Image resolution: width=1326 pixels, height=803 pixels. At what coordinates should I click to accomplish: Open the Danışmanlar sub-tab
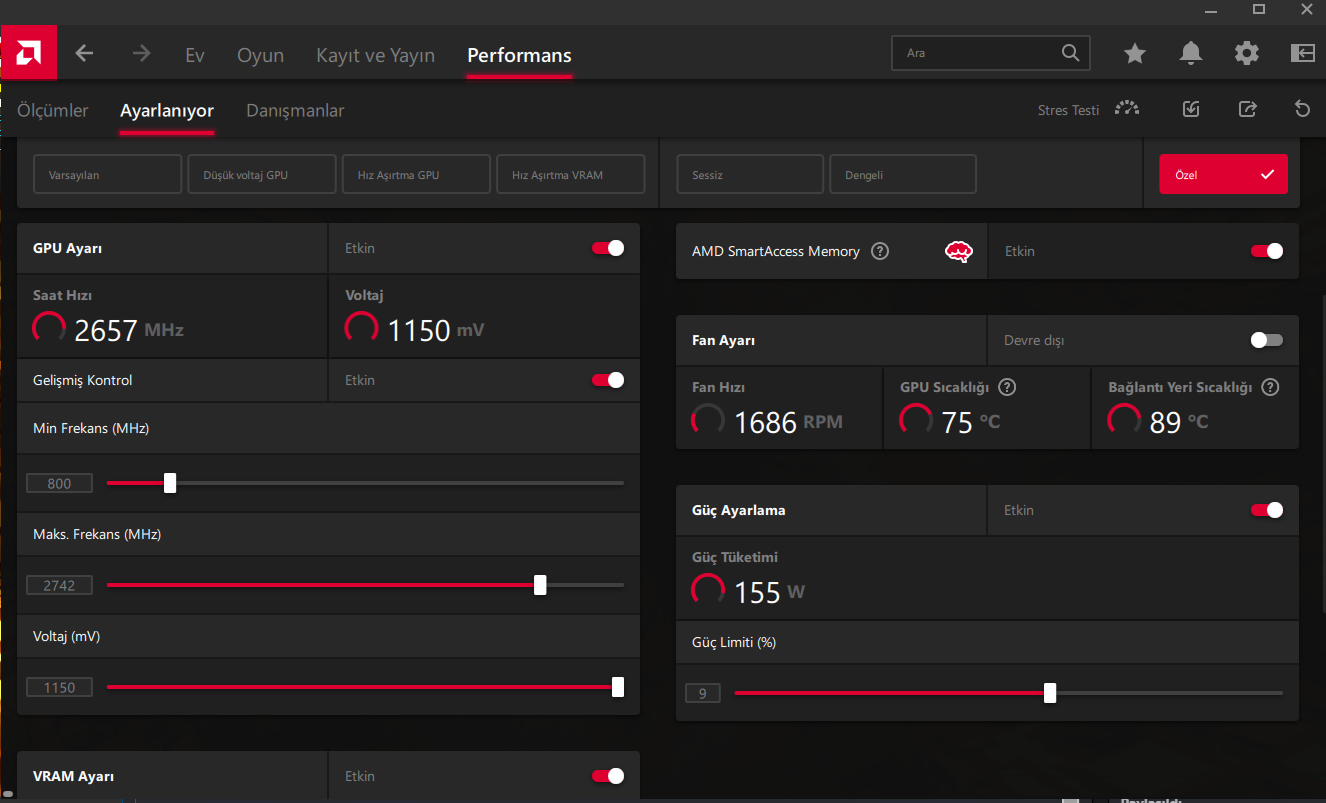[x=295, y=110]
